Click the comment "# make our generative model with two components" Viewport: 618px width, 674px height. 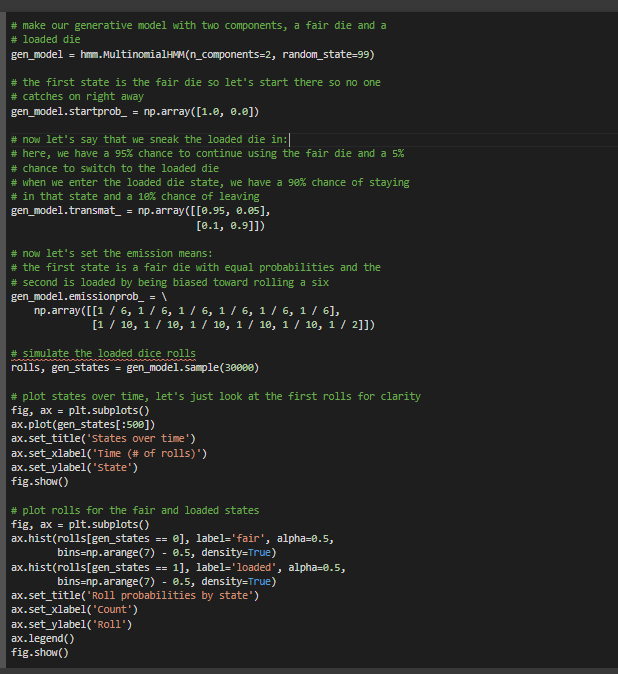199,26
